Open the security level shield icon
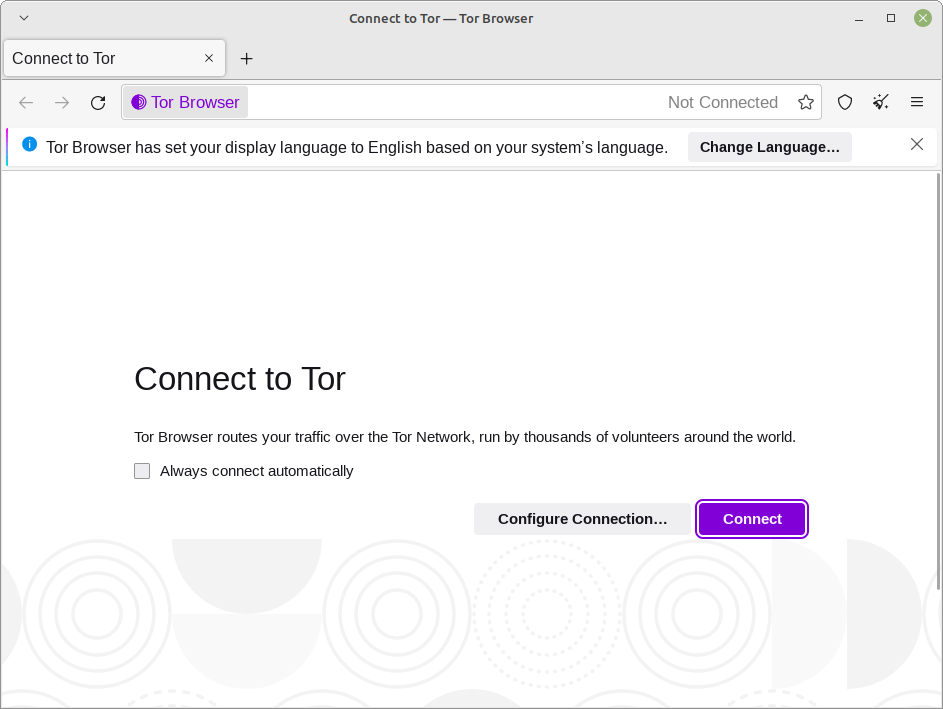Image resolution: width=943 pixels, height=709 pixels. click(845, 102)
